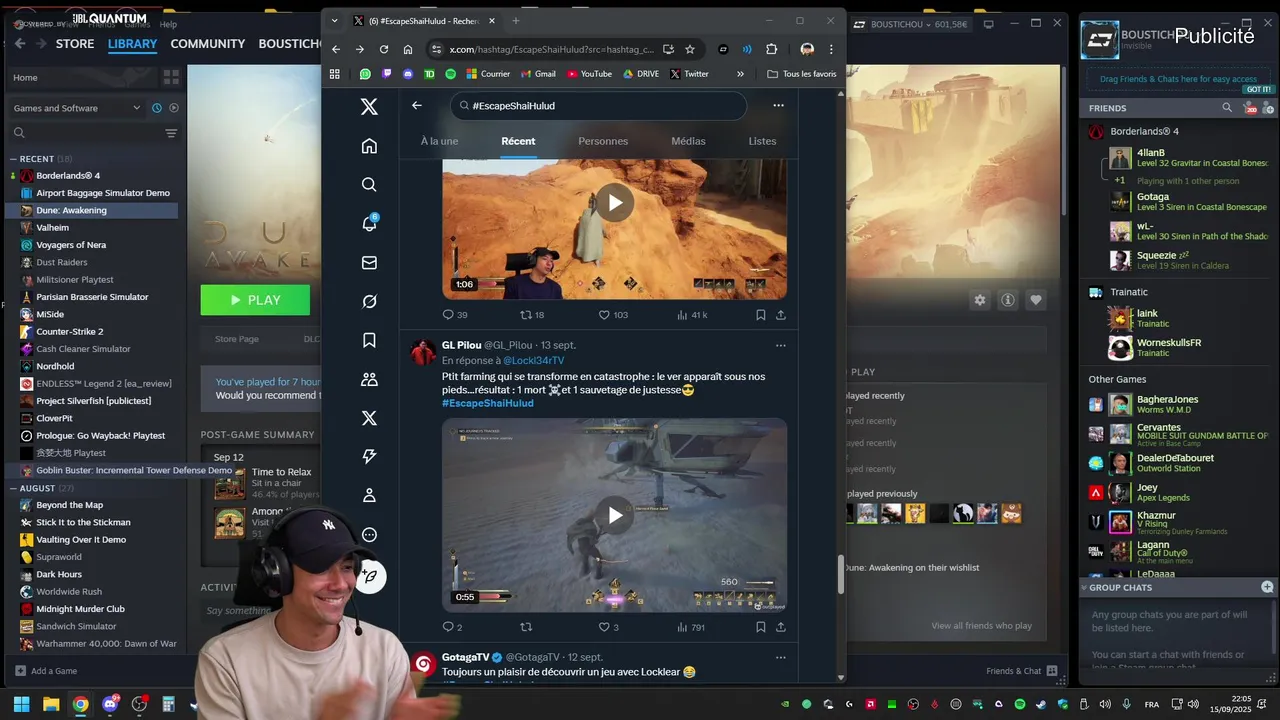Open X search settings three dots
The image size is (1280, 720).
[778, 105]
